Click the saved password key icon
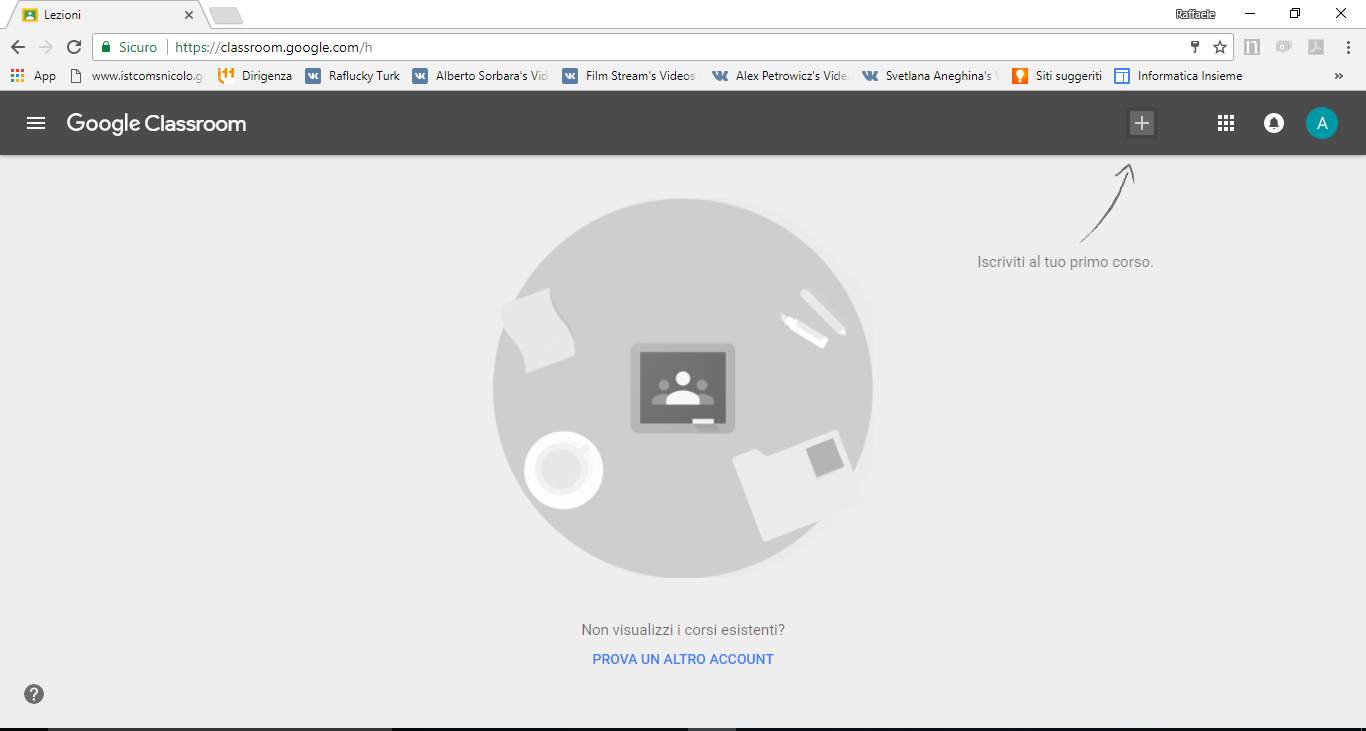This screenshot has width=1366, height=731. tap(1194, 47)
